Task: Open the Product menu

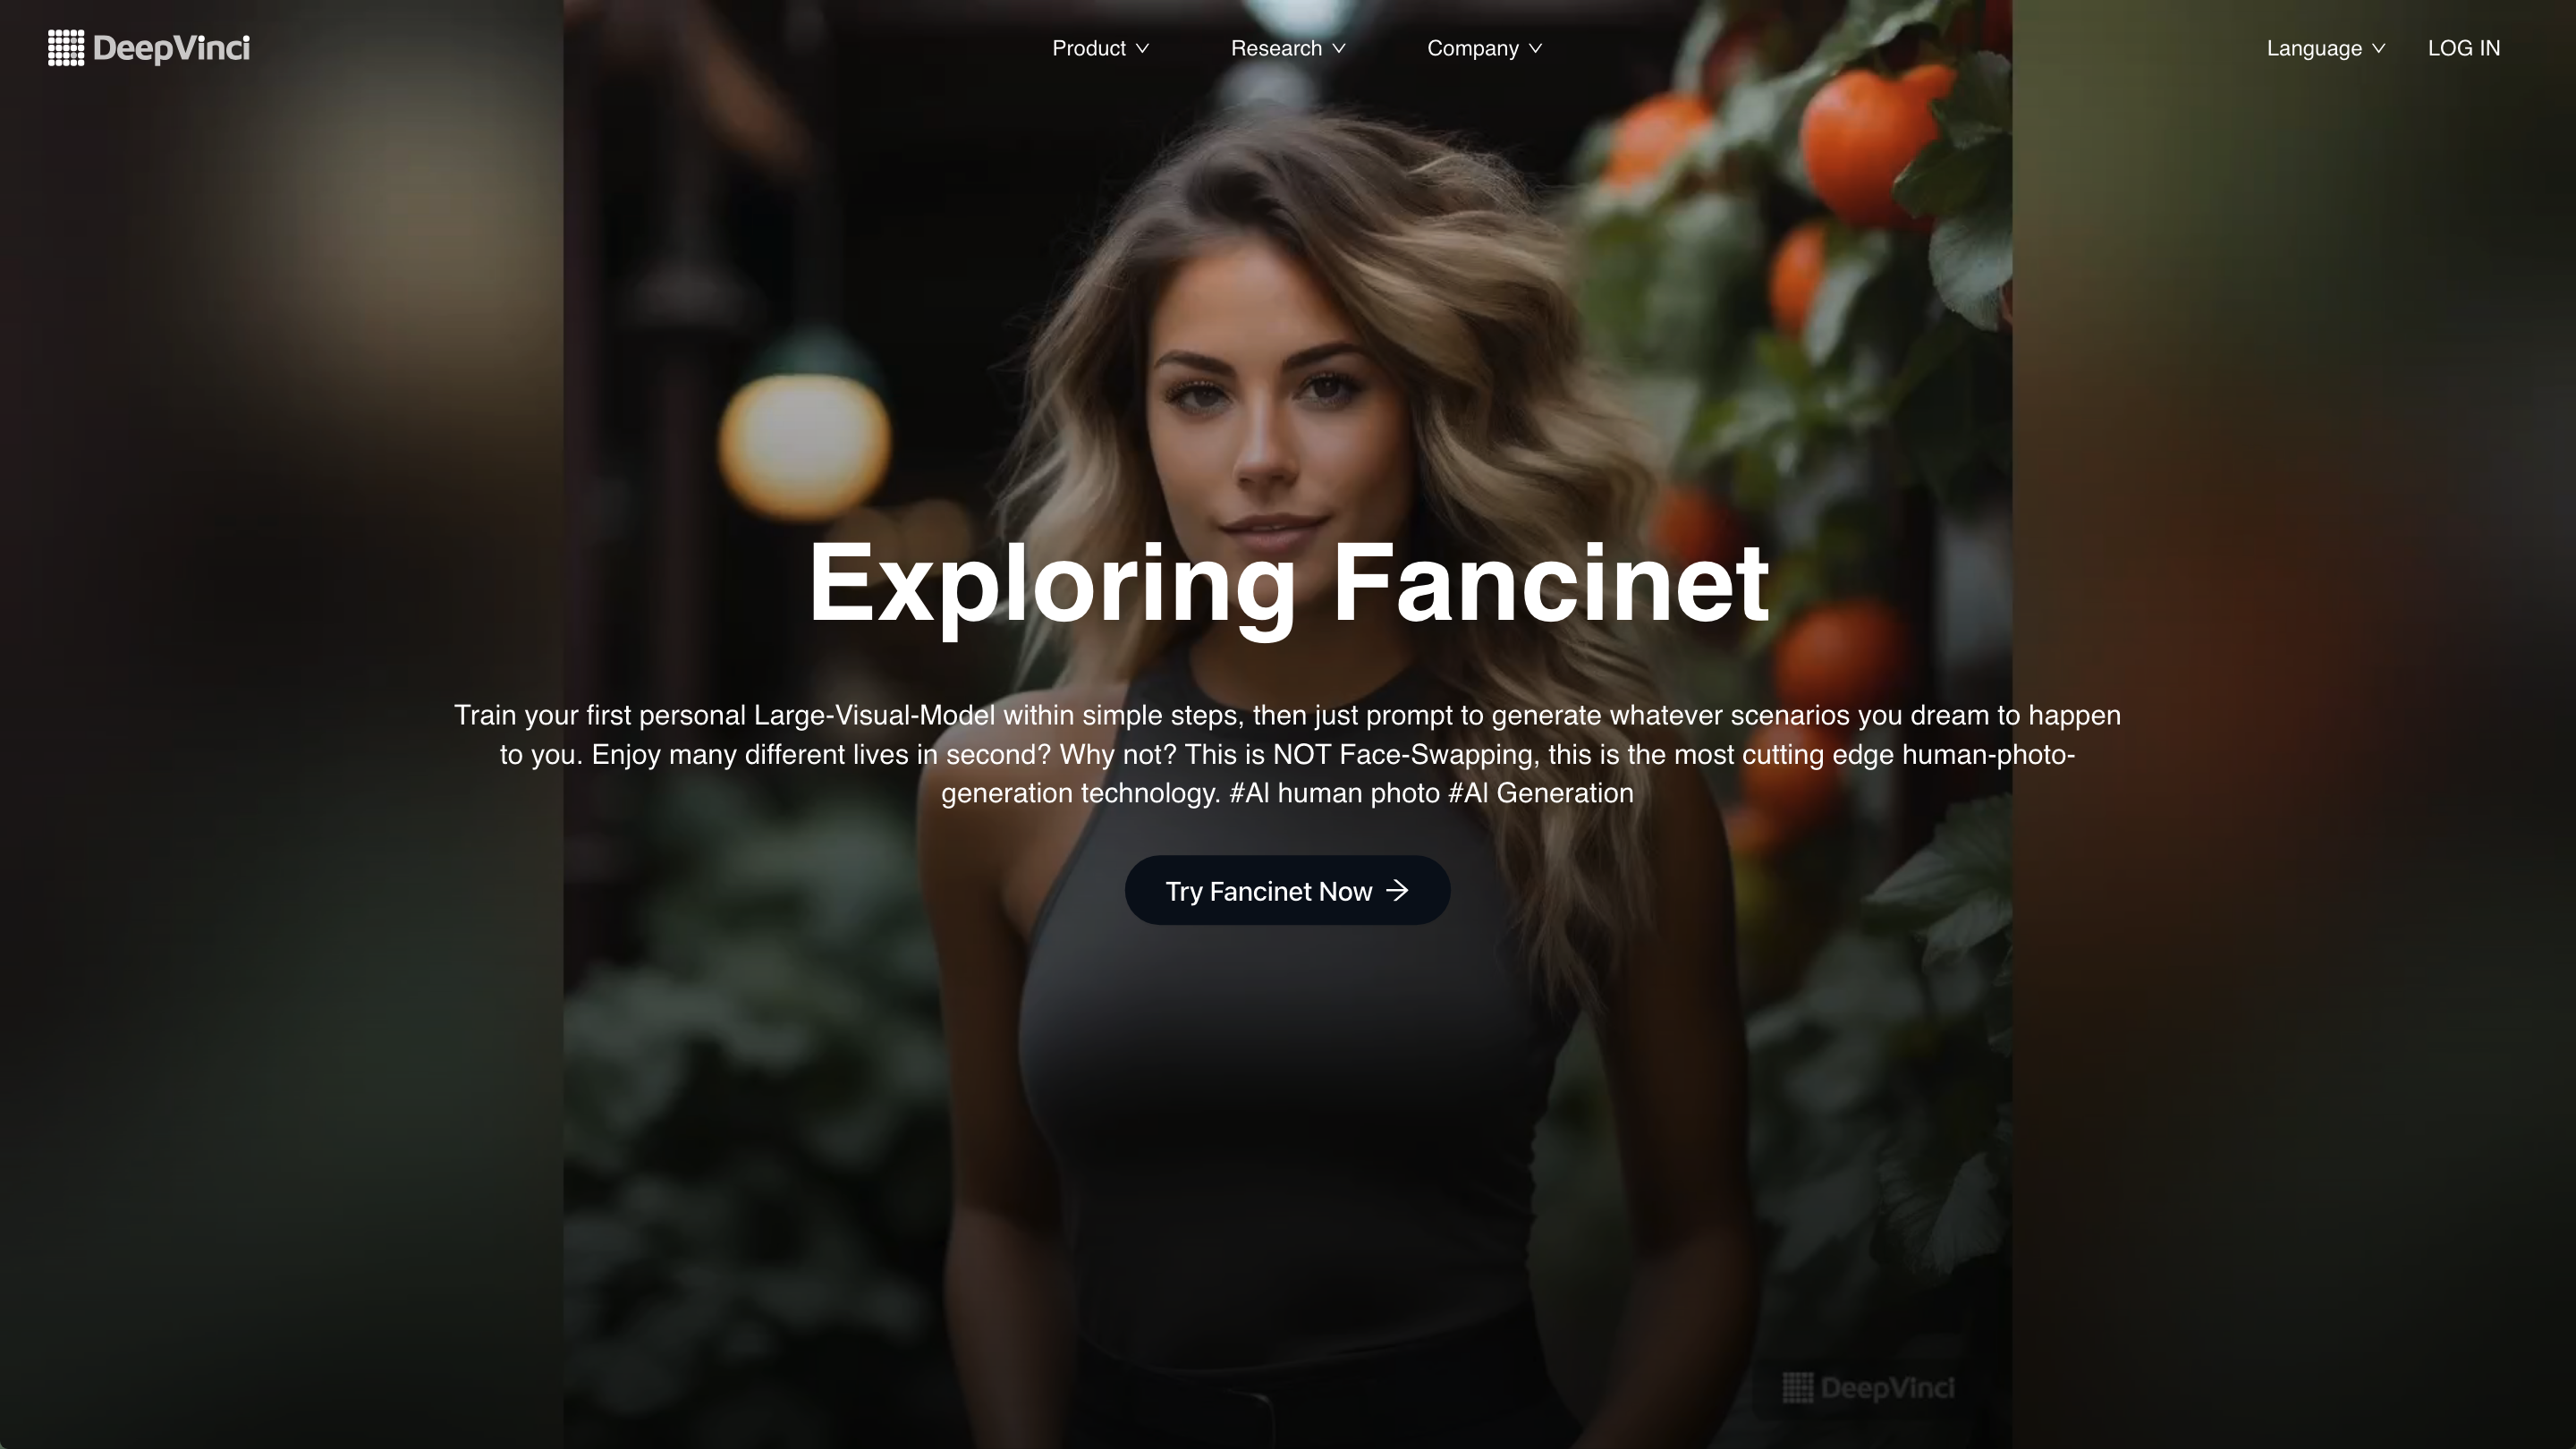Action: coord(1100,48)
